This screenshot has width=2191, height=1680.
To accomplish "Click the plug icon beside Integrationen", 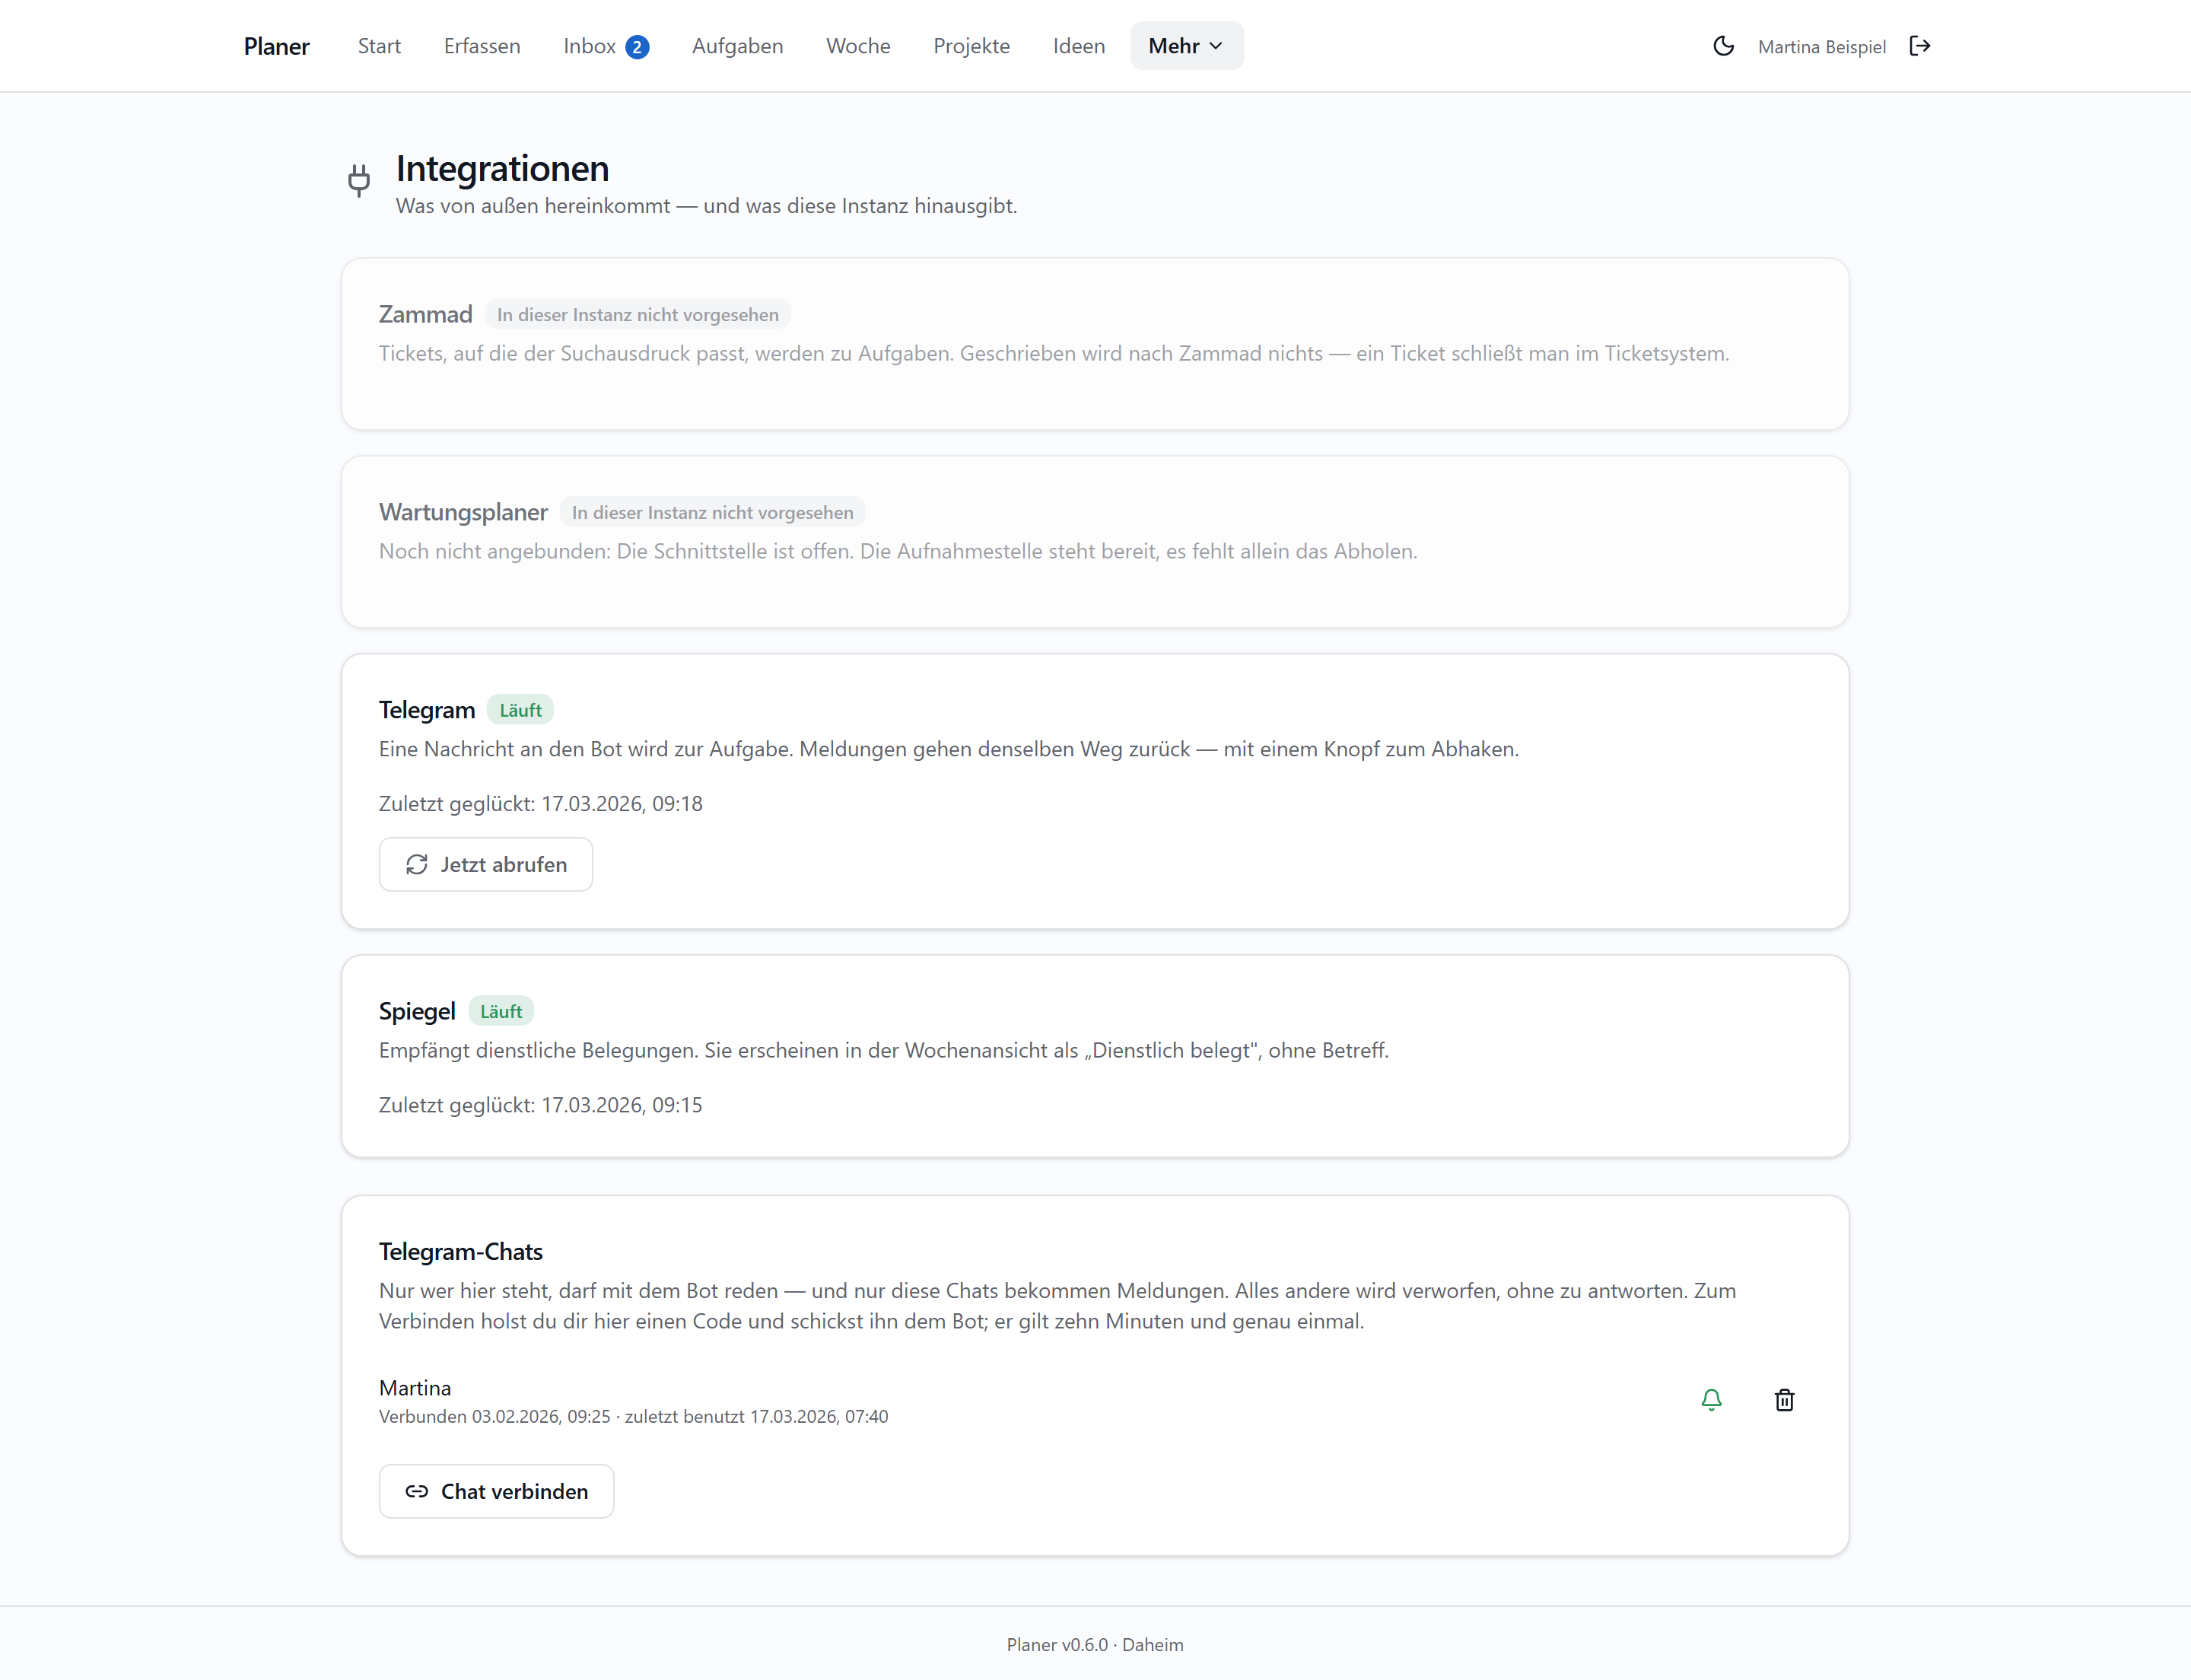I will point(359,180).
